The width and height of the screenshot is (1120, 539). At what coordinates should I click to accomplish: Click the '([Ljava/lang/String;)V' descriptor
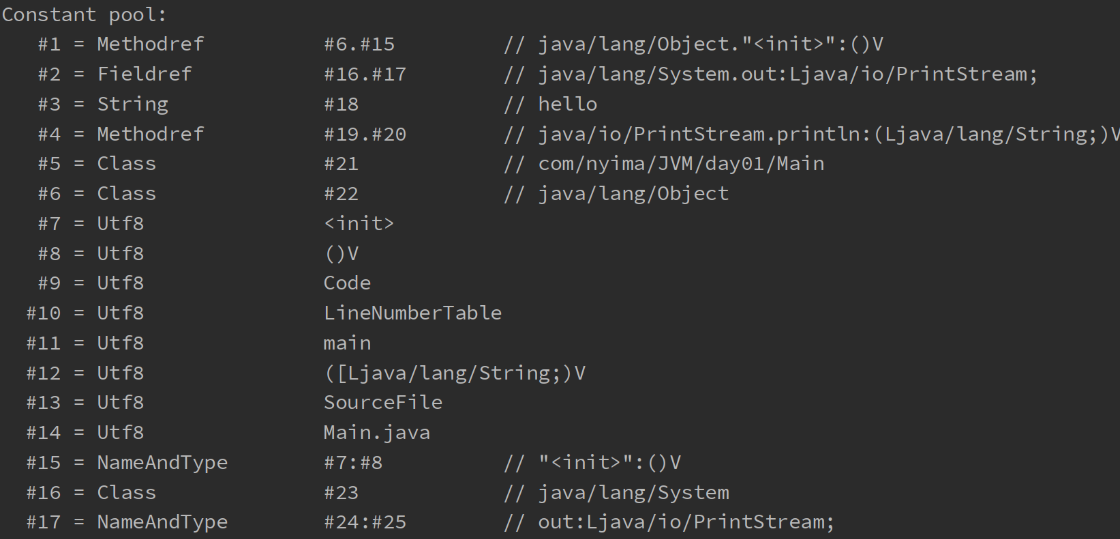point(454,373)
